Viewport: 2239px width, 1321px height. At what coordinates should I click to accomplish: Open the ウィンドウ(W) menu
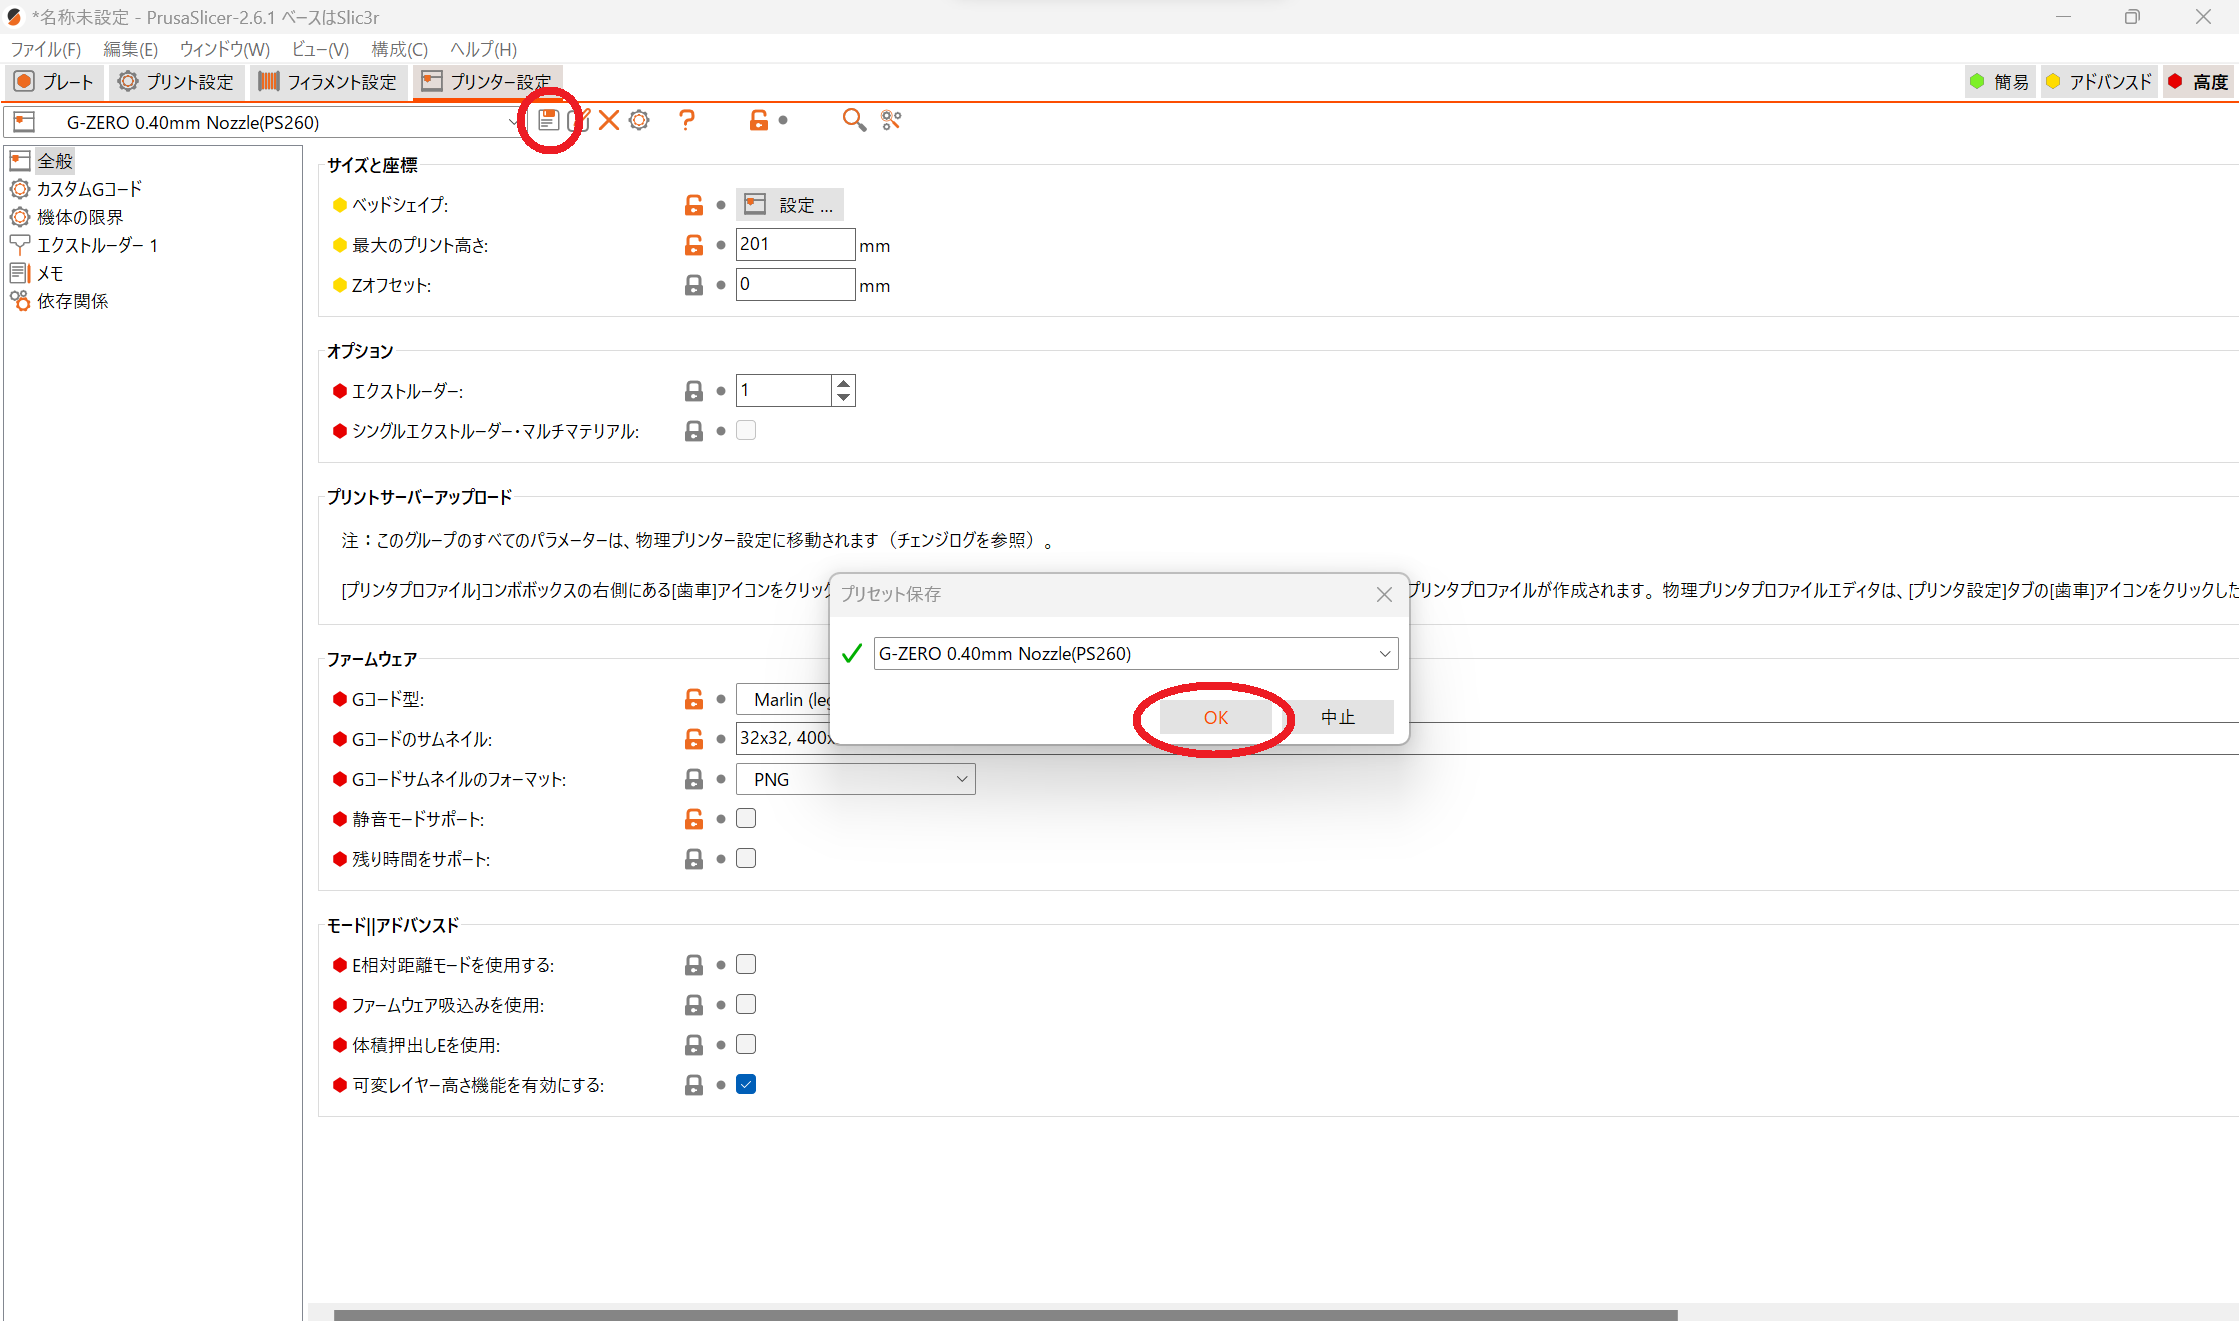click(225, 49)
